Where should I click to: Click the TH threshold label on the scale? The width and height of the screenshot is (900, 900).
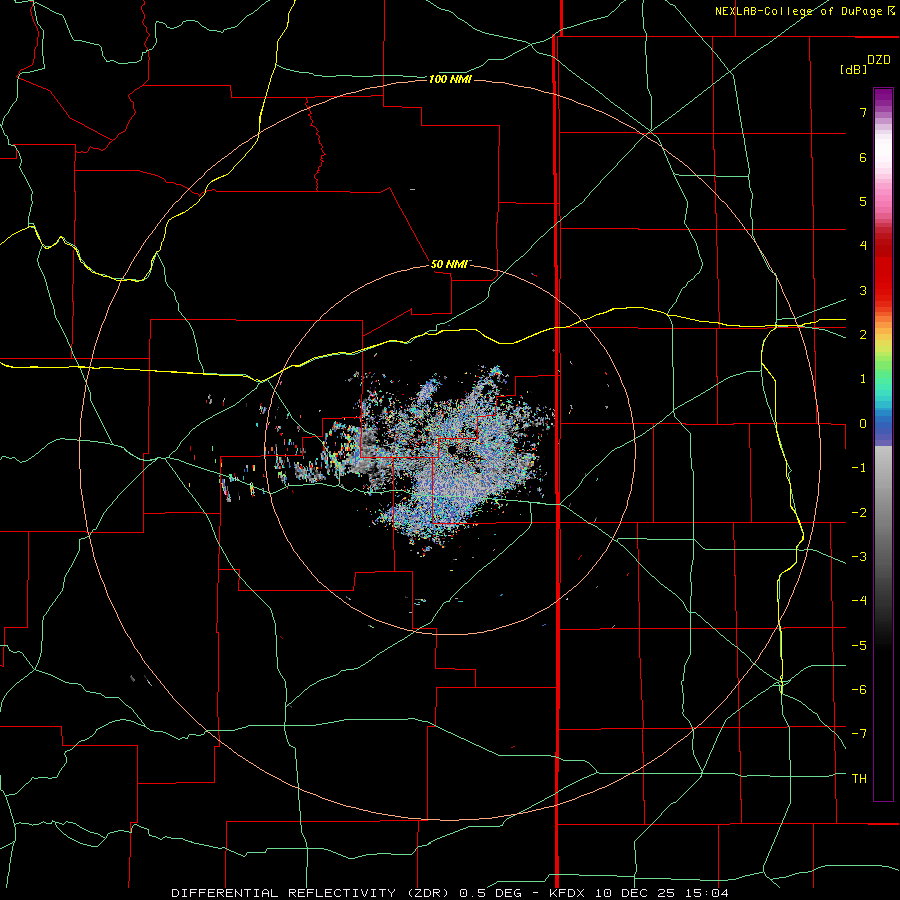click(x=859, y=779)
